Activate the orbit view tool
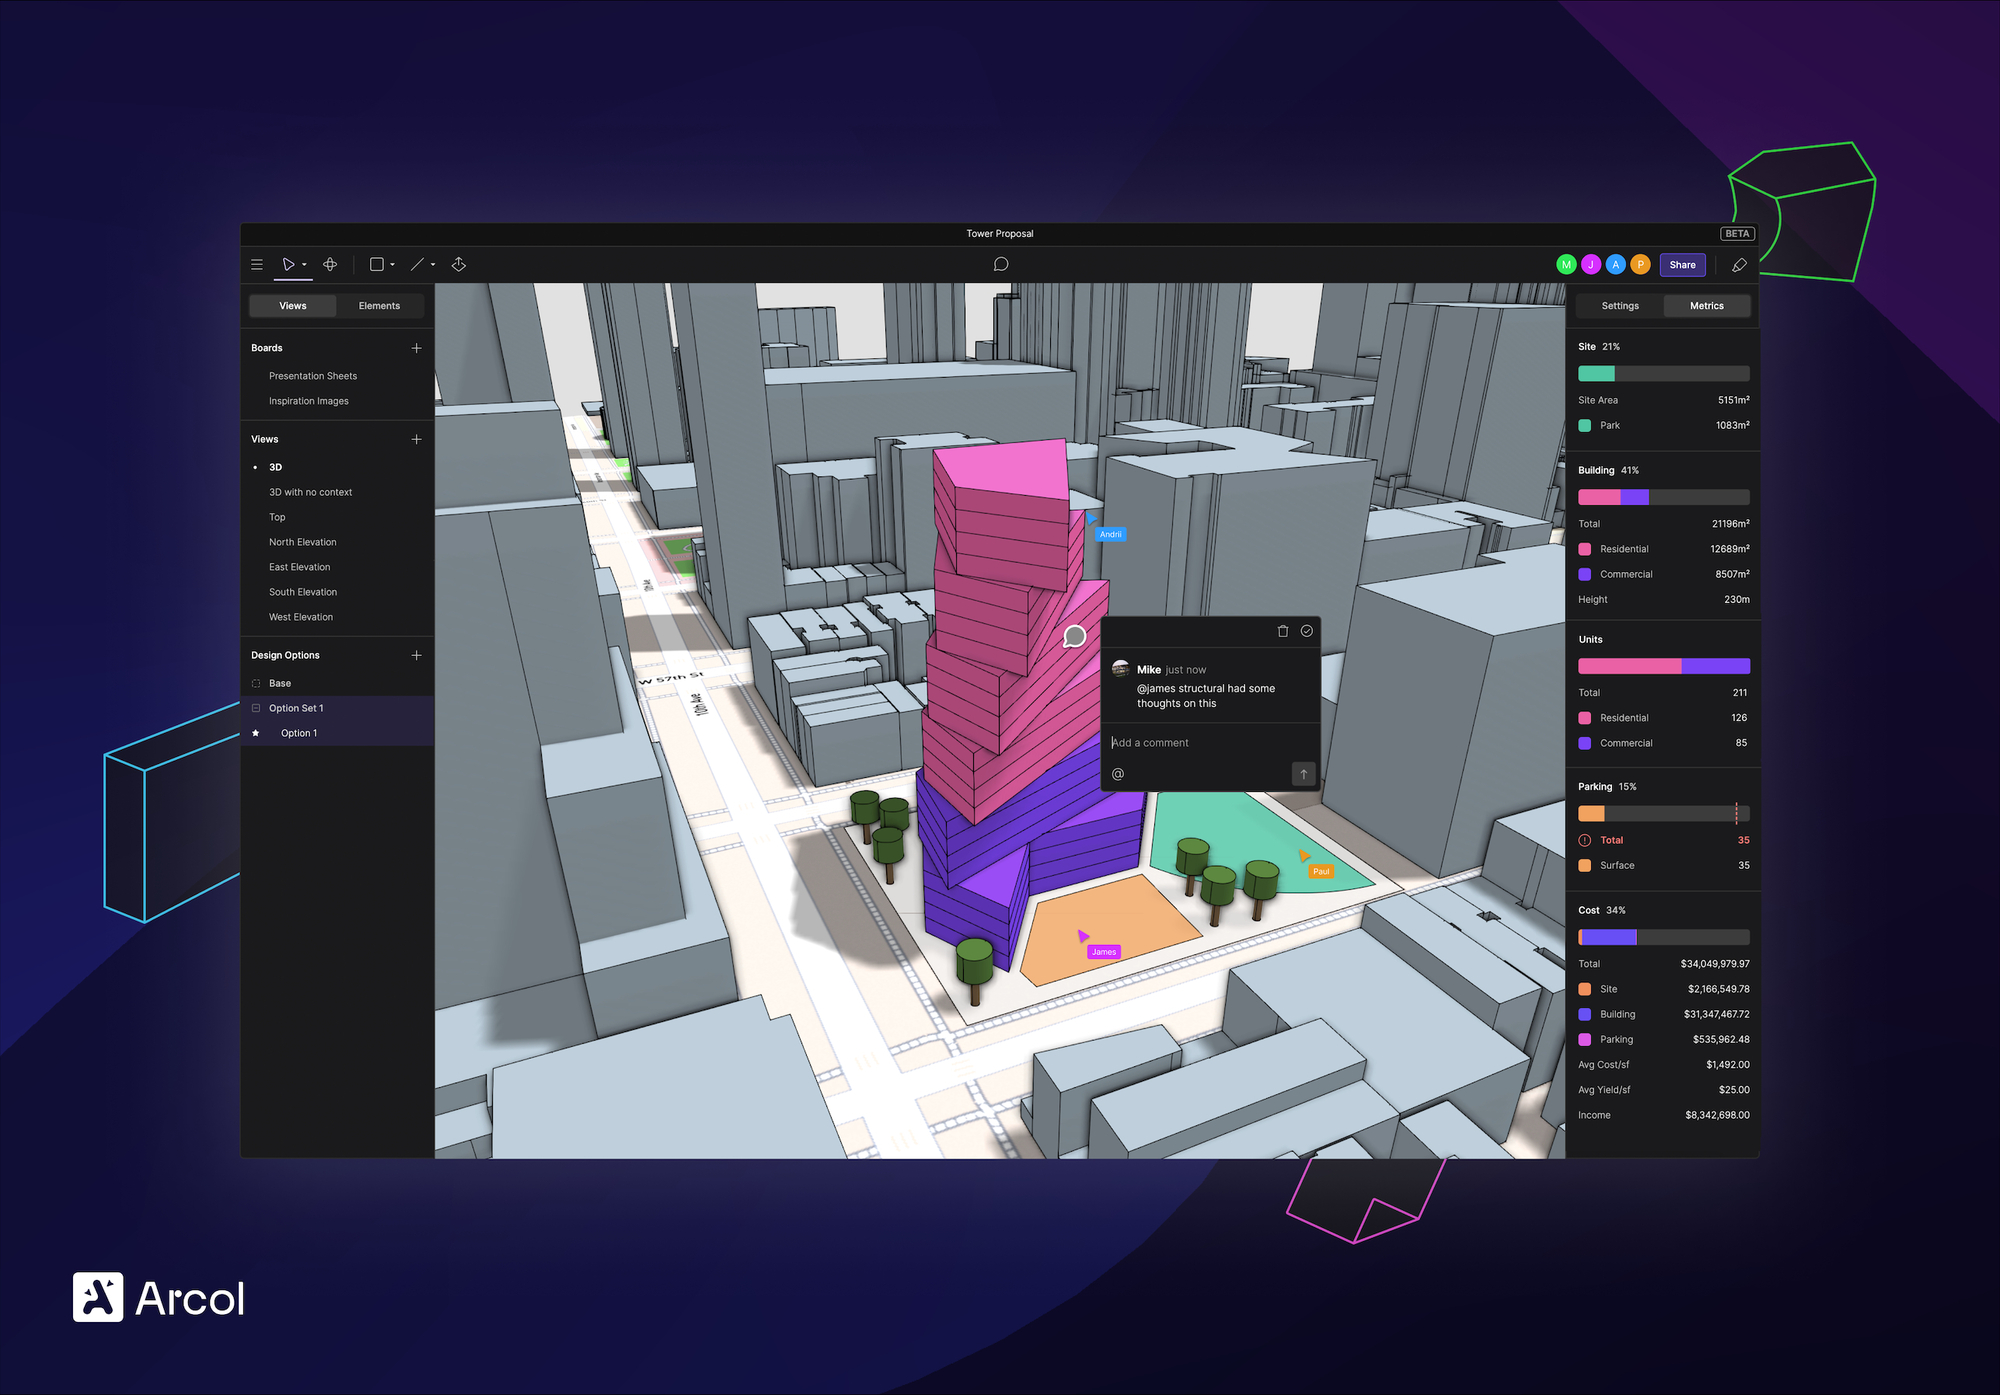Screen dimensions: 2000x1395 (330, 265)
